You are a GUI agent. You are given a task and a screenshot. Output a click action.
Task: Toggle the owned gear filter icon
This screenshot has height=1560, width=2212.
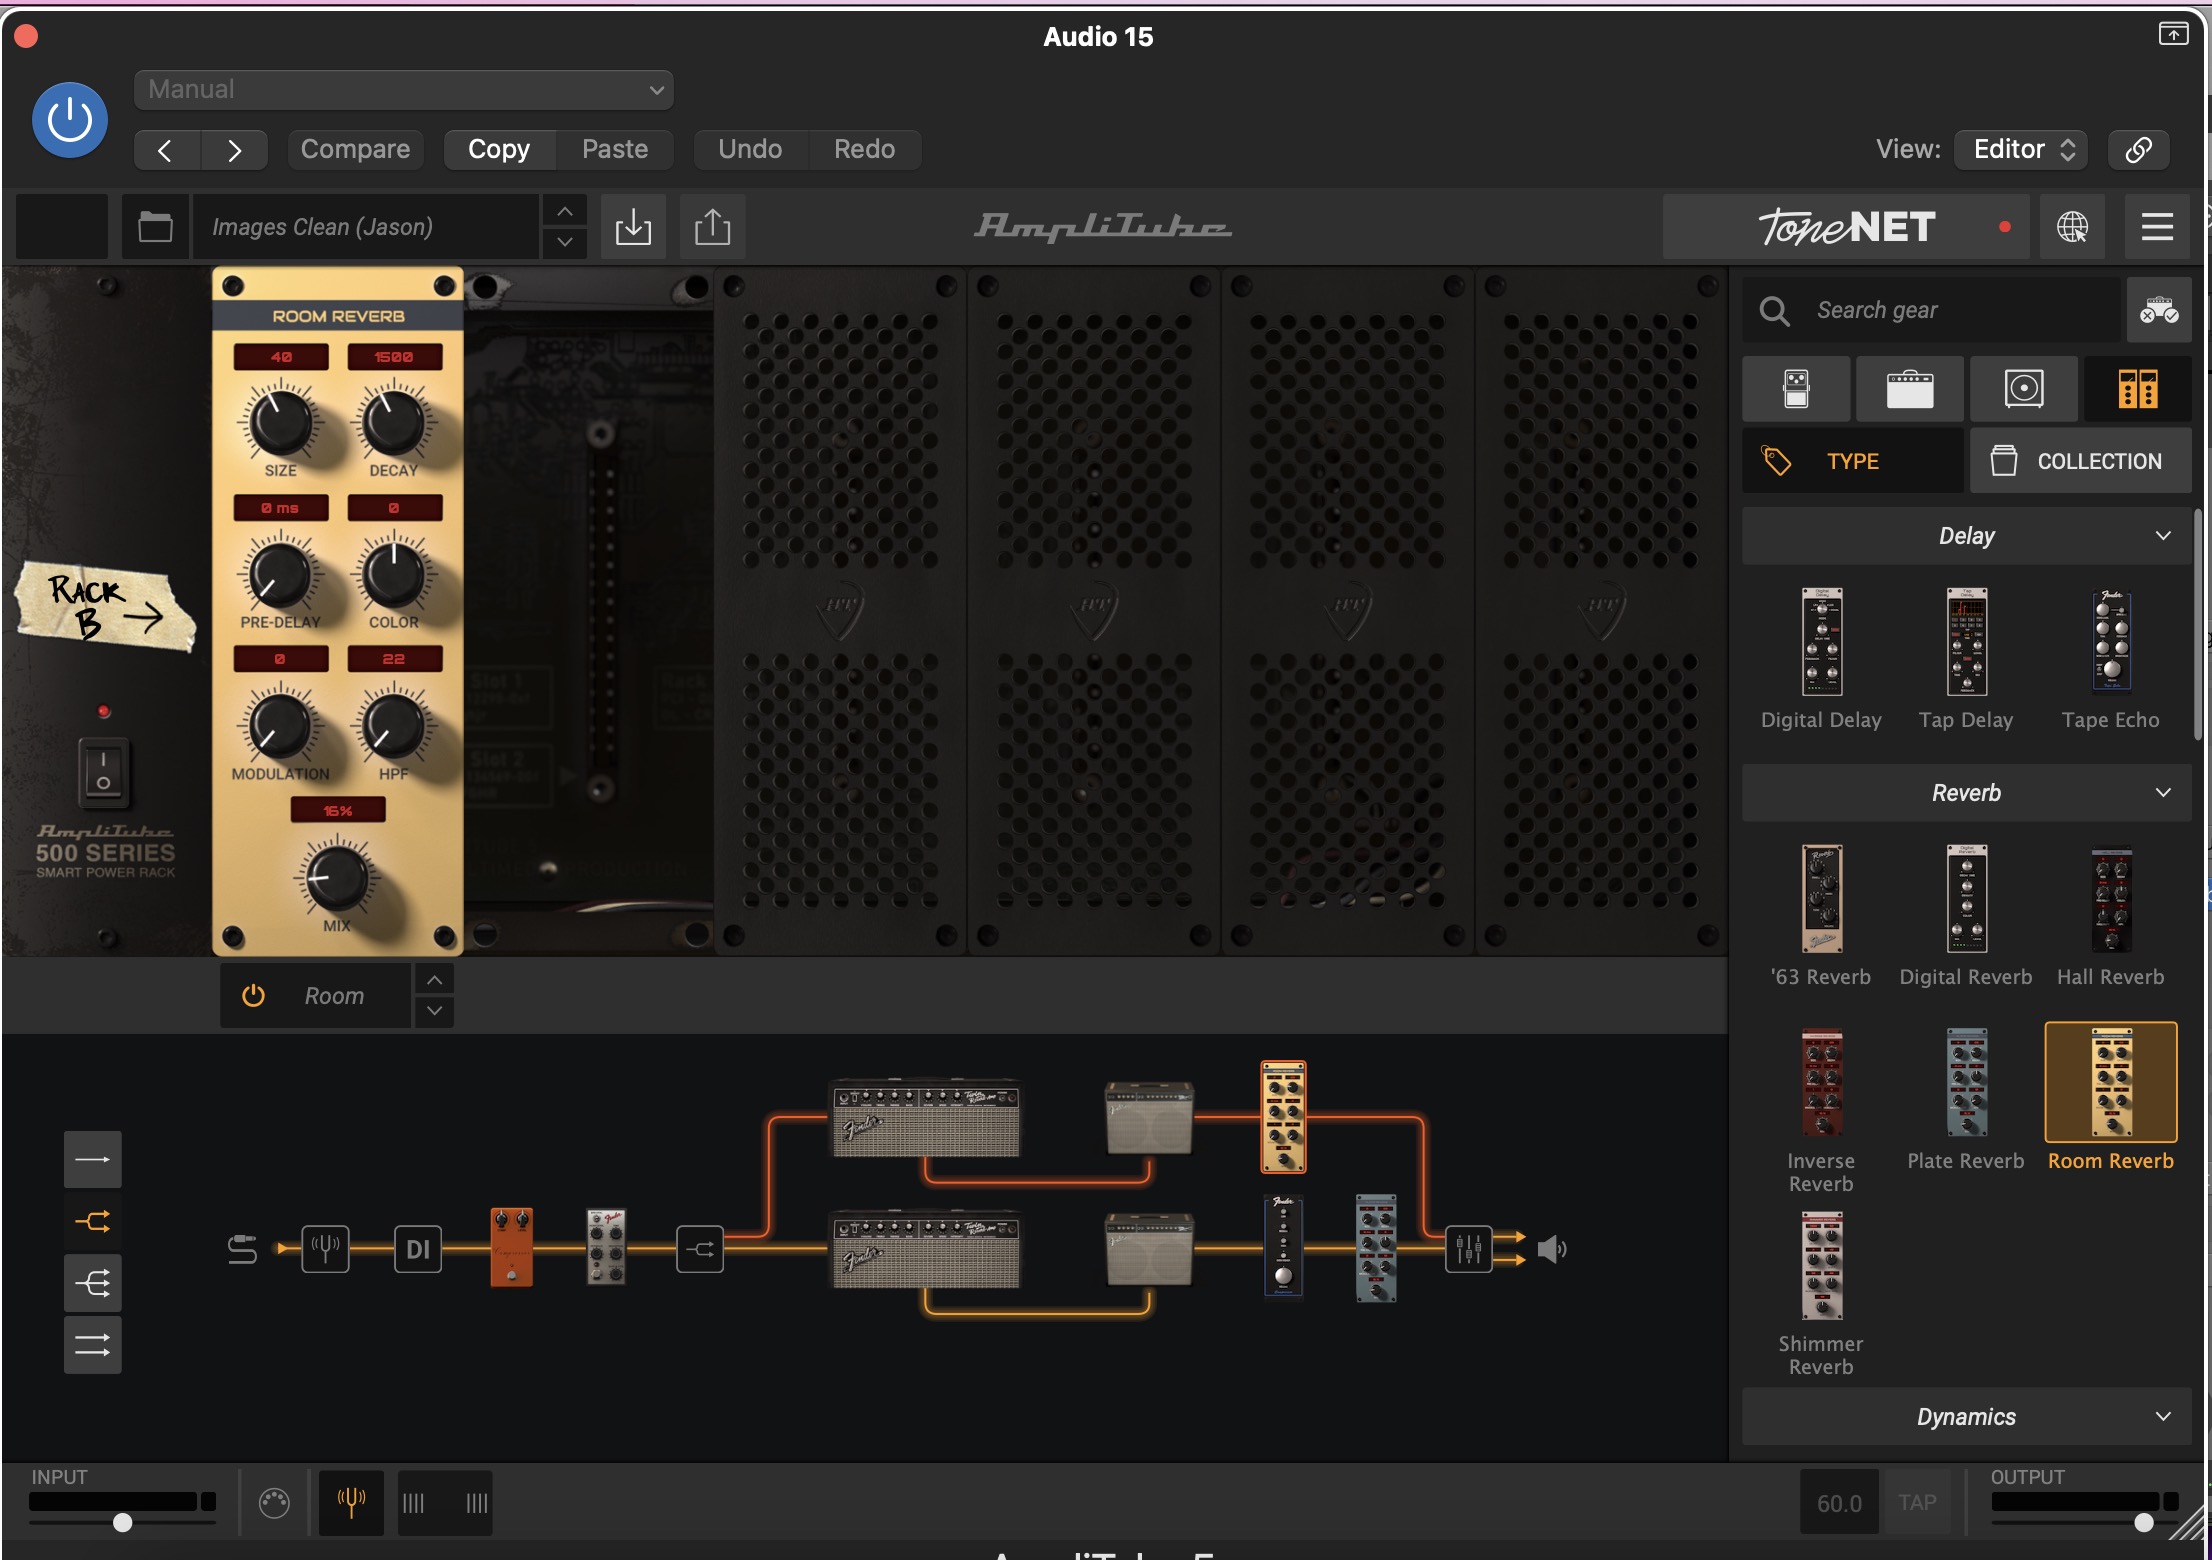click(2158, 310)
